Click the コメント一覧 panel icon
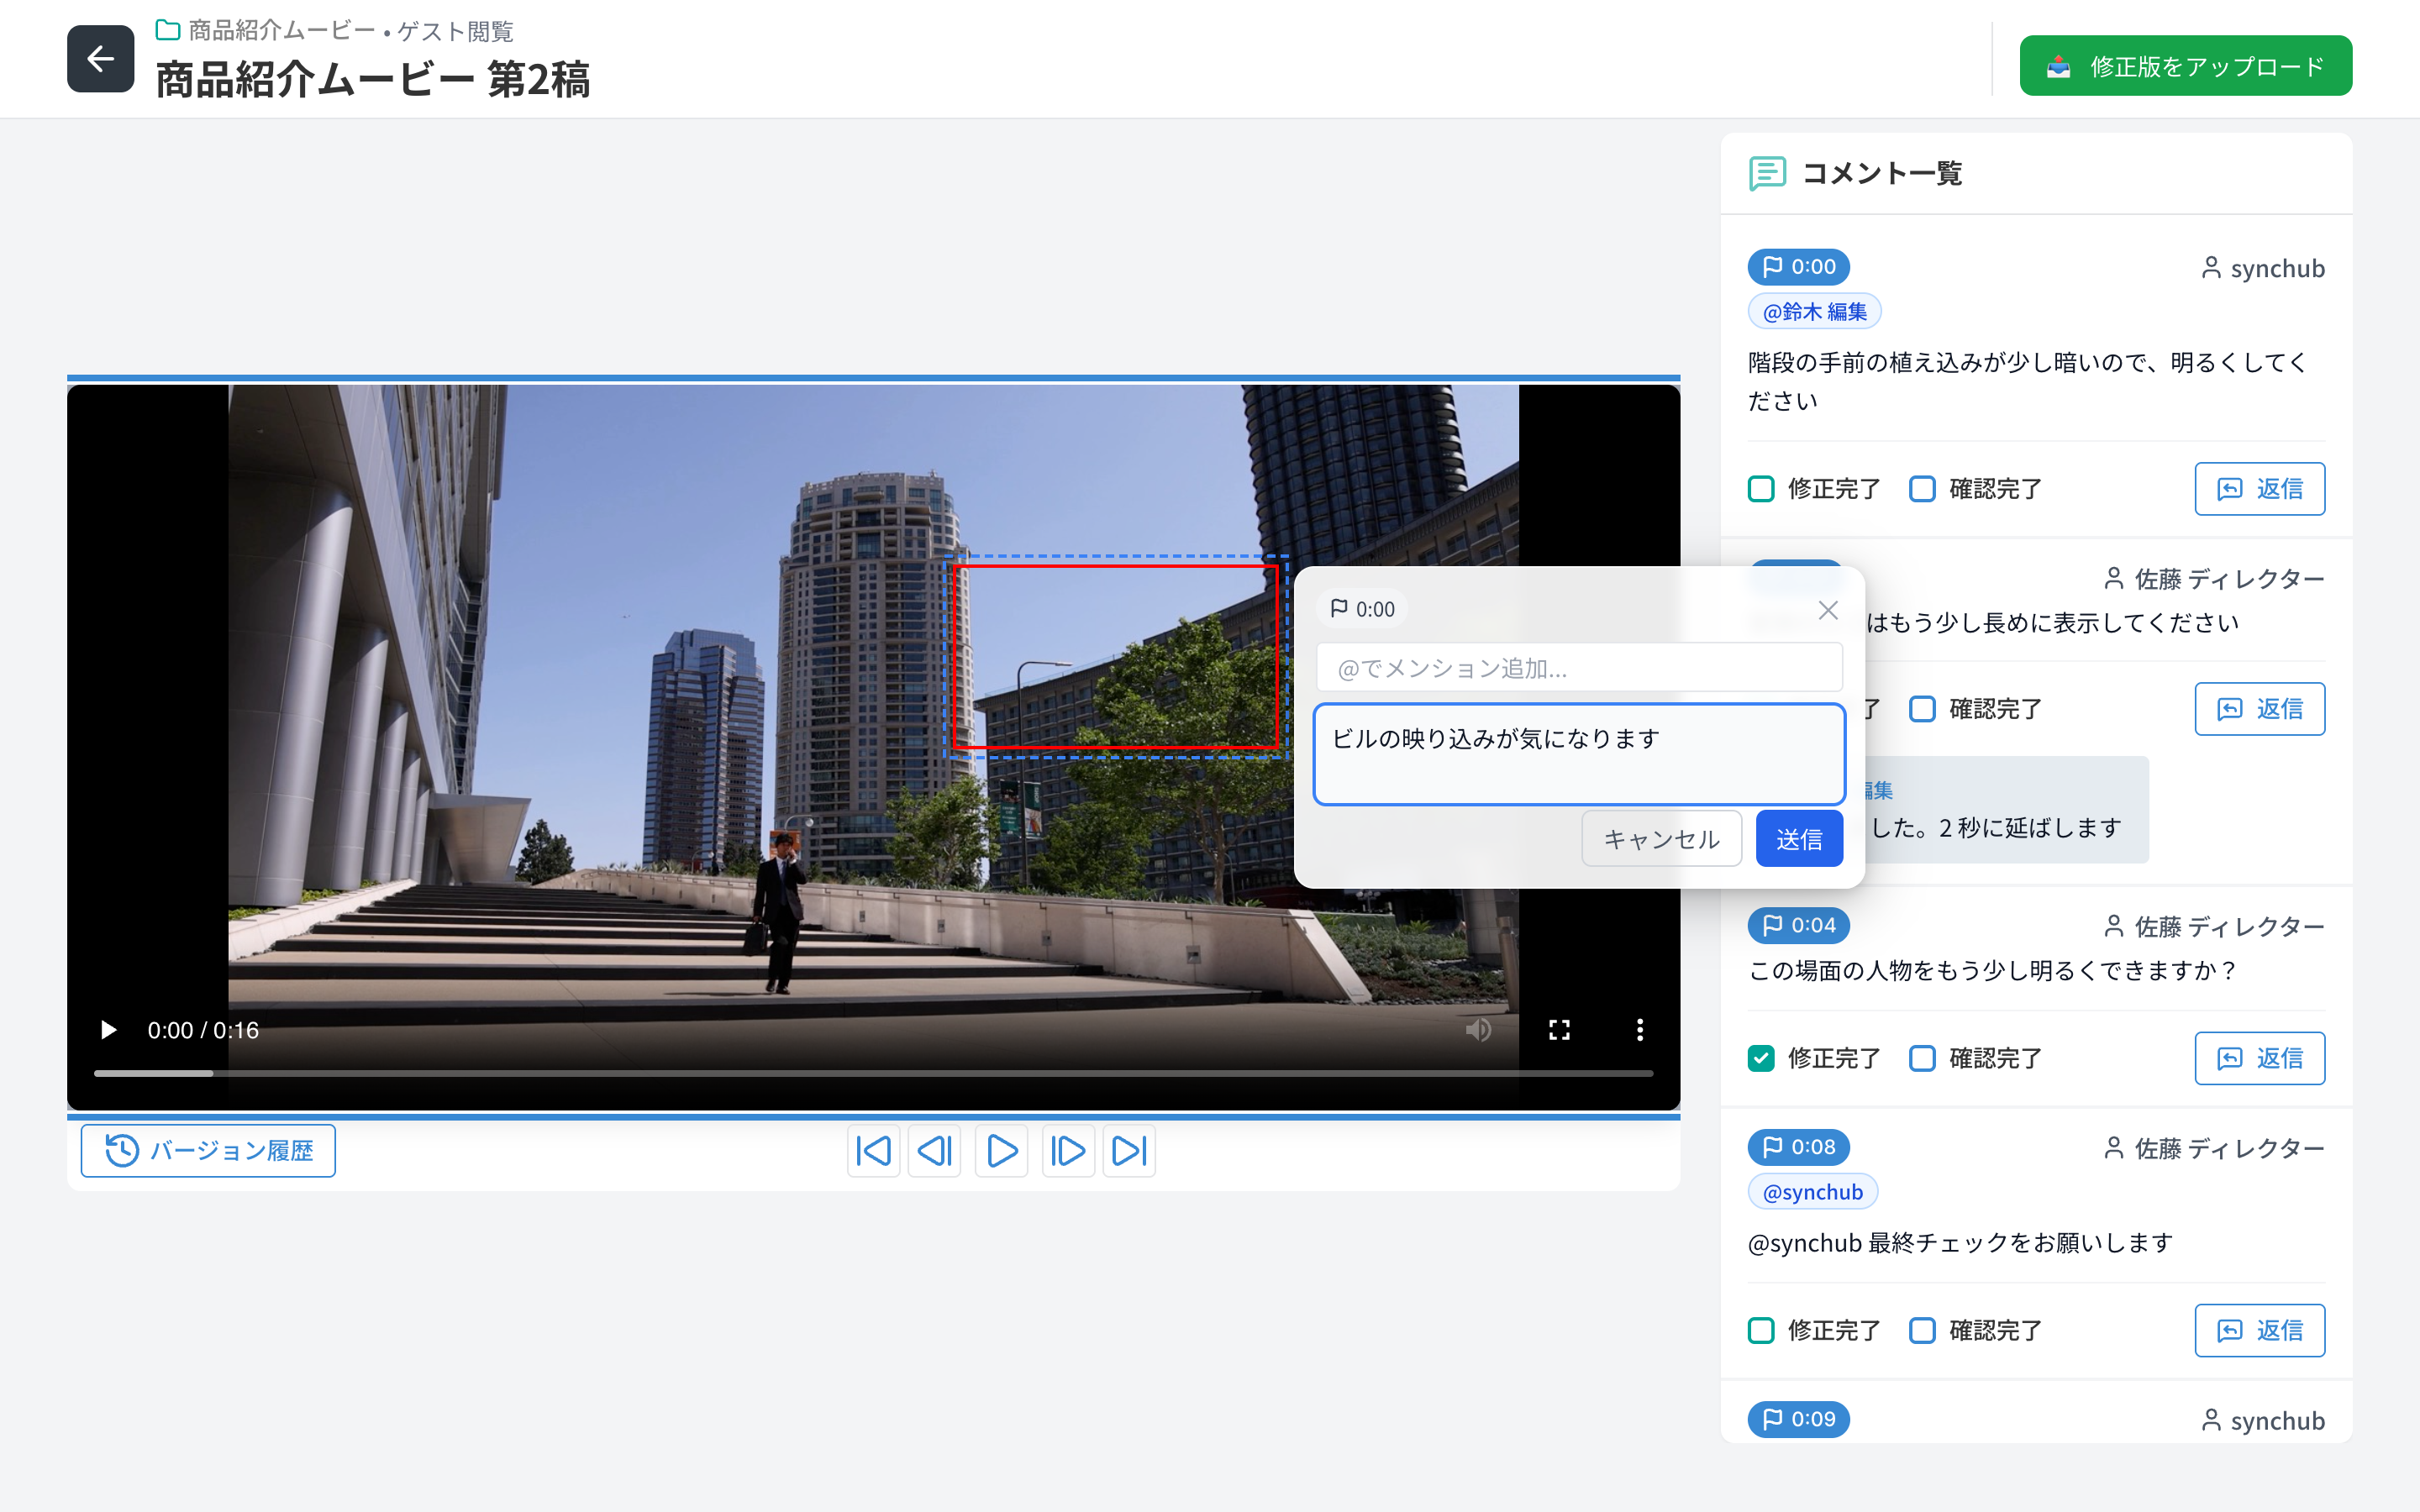Viewport: 2420px width, 1512px height. [1767, 173]
